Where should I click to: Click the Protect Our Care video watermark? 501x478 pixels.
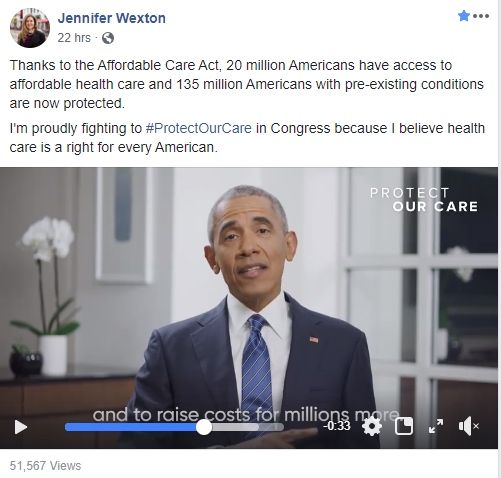pos(424,199)
